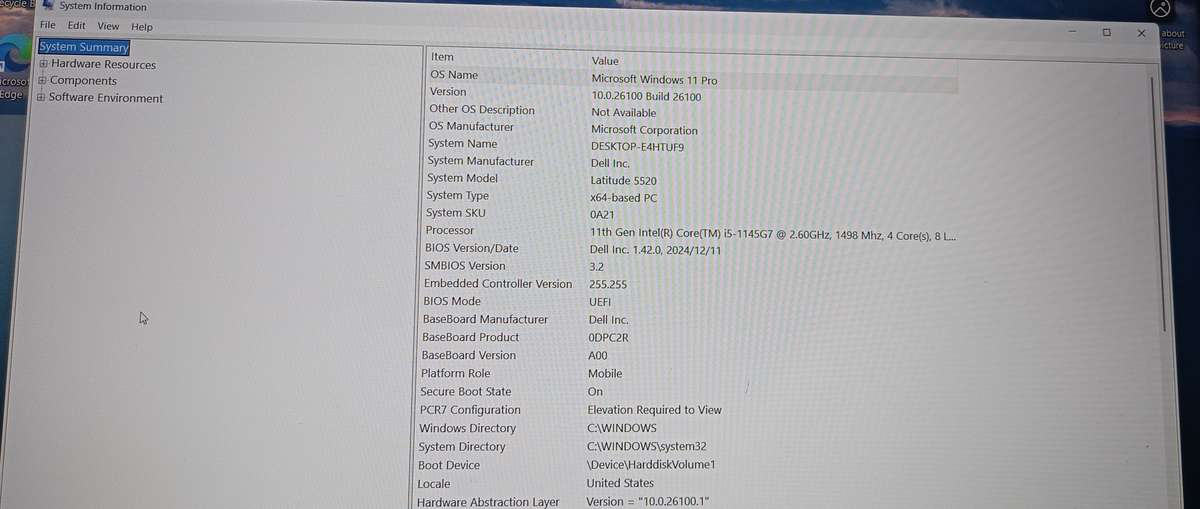Click the 0DPC2R value

[x=609, y=338]
